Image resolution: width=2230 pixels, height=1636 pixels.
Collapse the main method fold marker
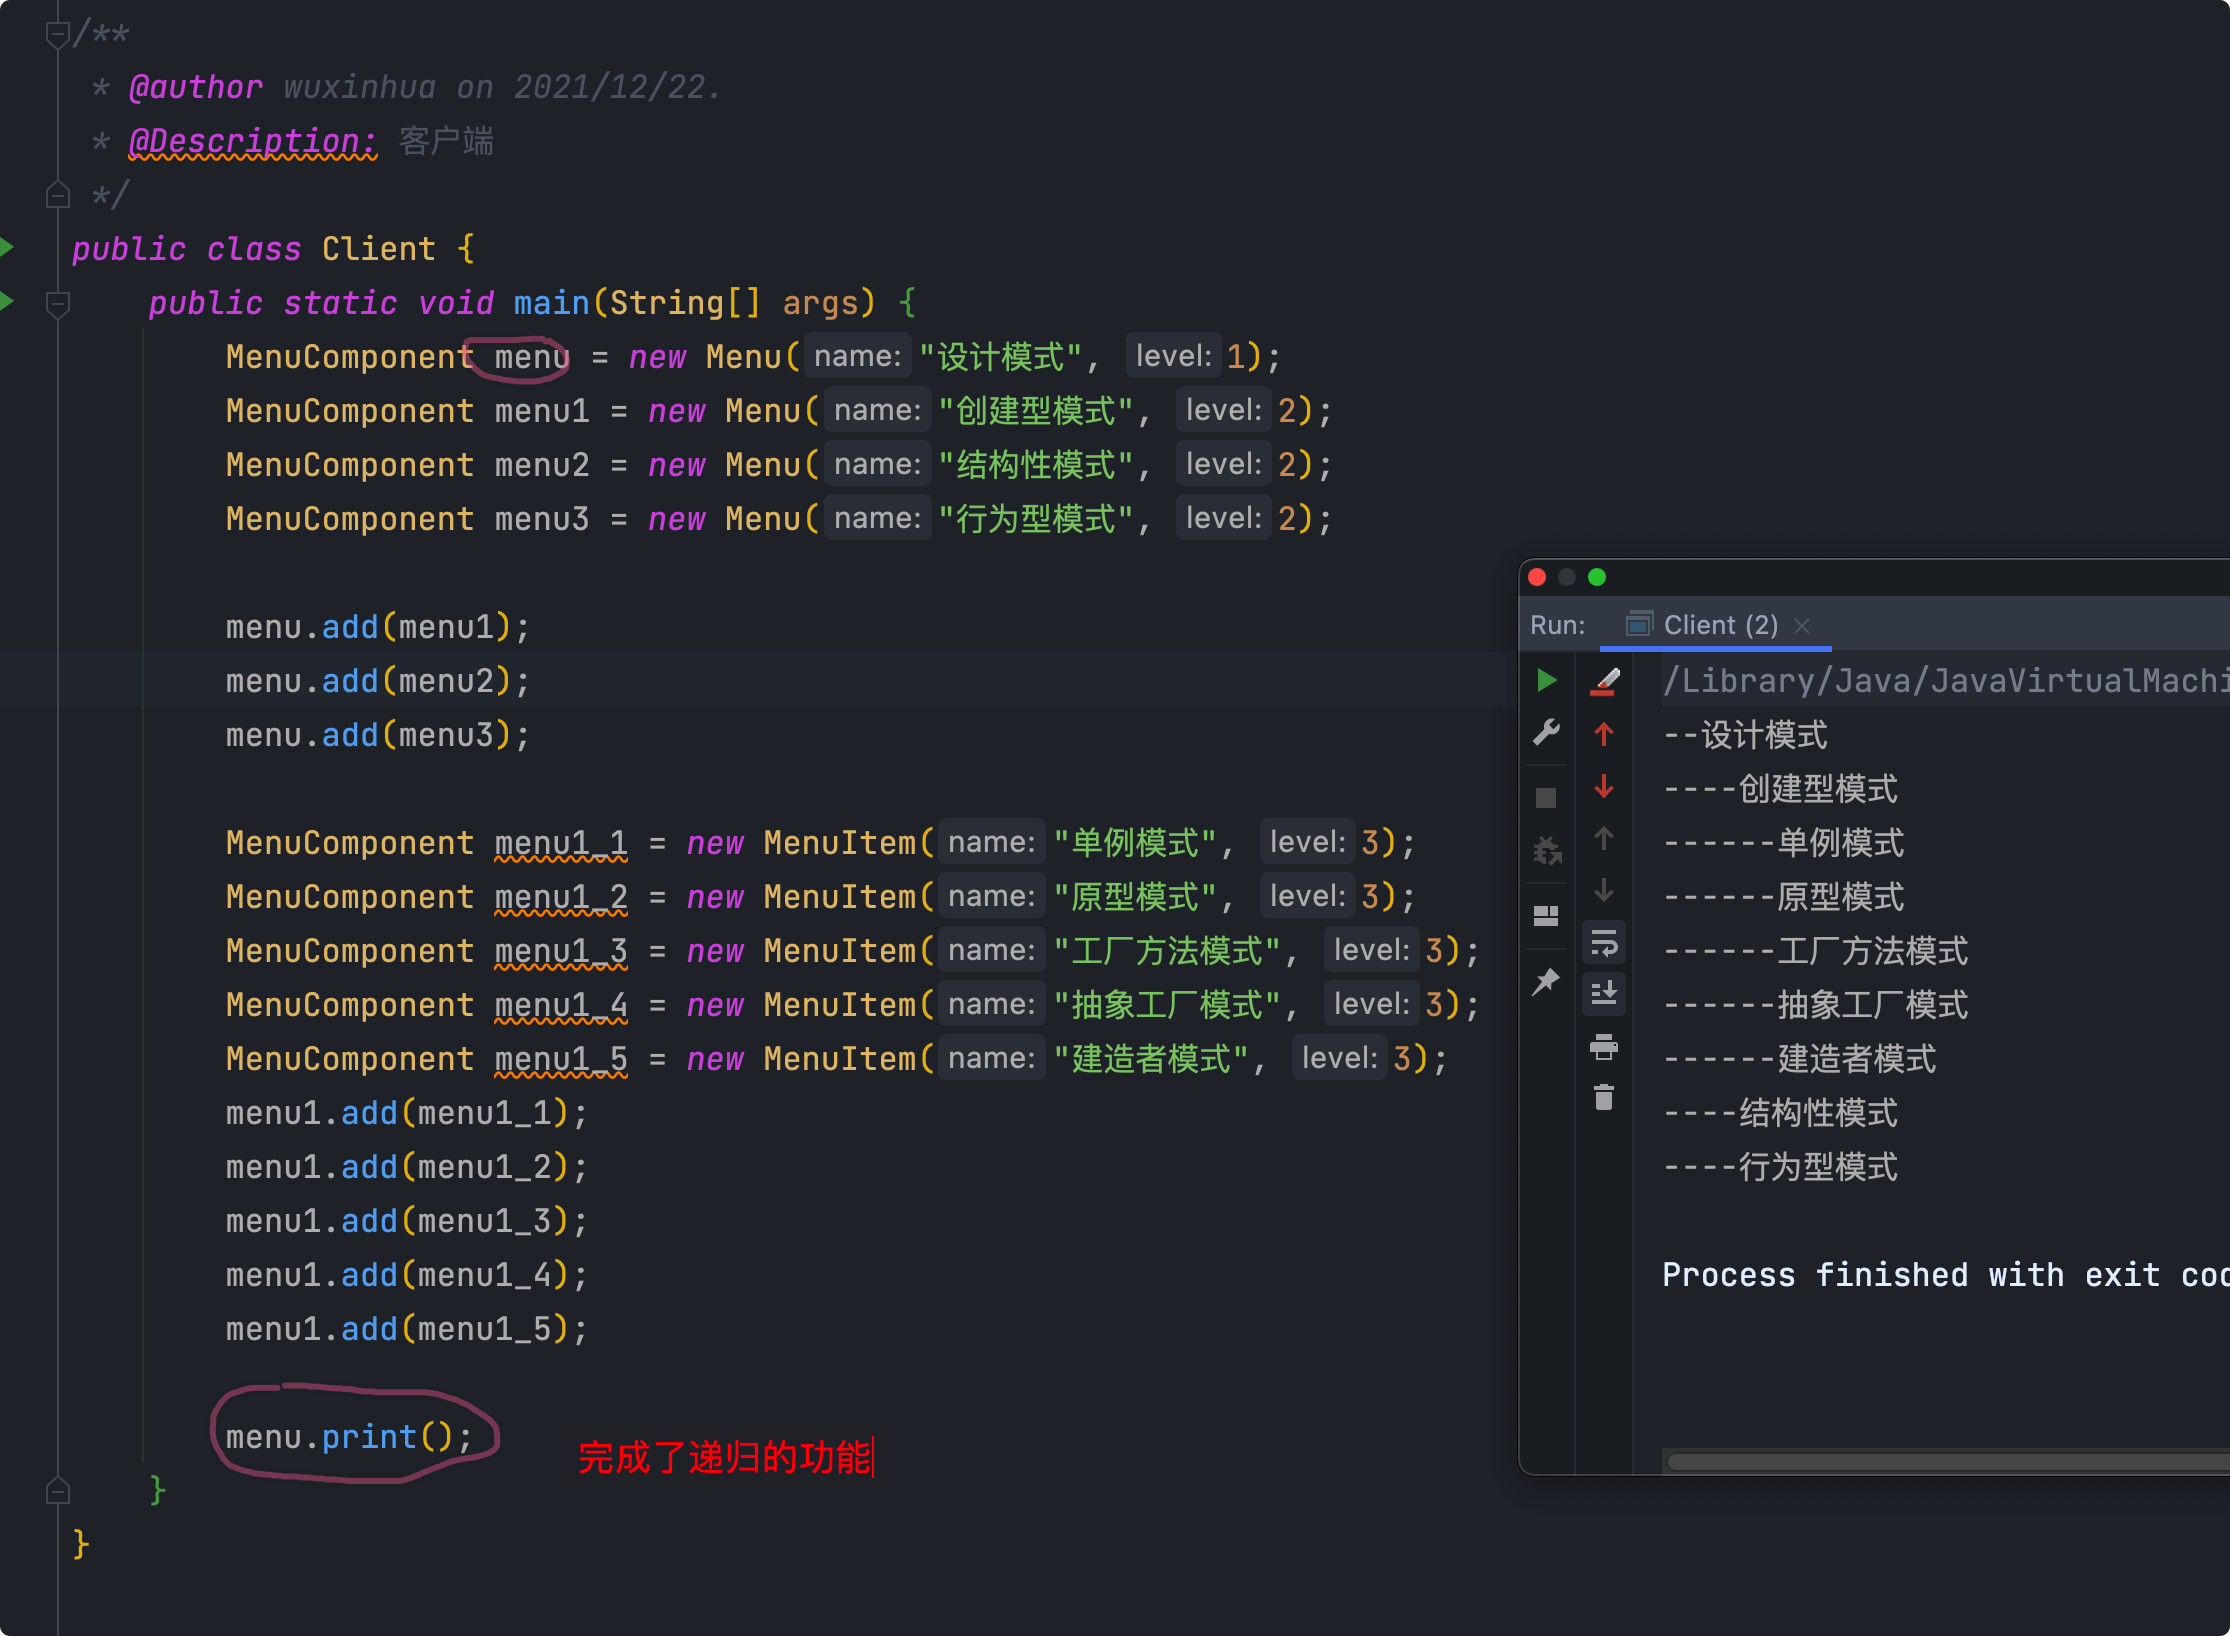click(58, 303)
